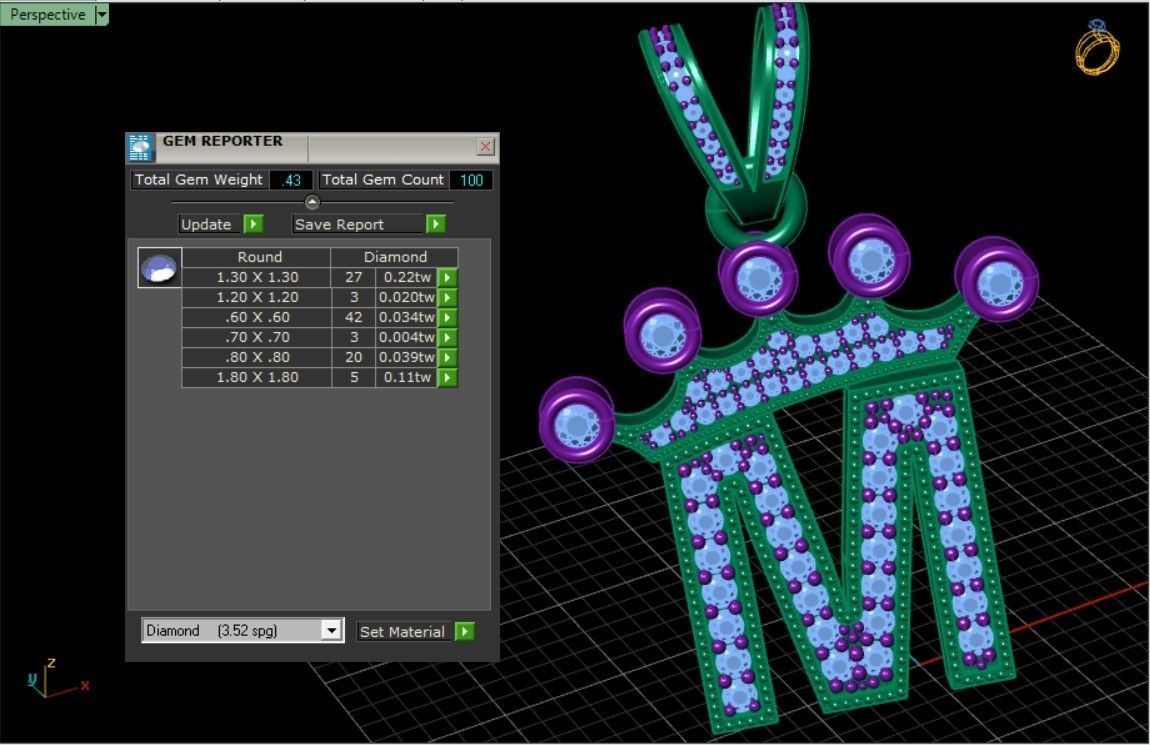
Task: Click the count cell showing 27
Action: (x=354, y=277)
